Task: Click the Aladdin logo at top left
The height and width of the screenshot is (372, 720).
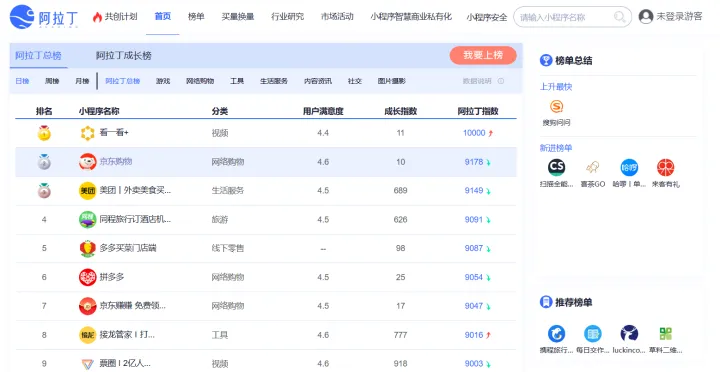Action: click(x=44, y=17)
